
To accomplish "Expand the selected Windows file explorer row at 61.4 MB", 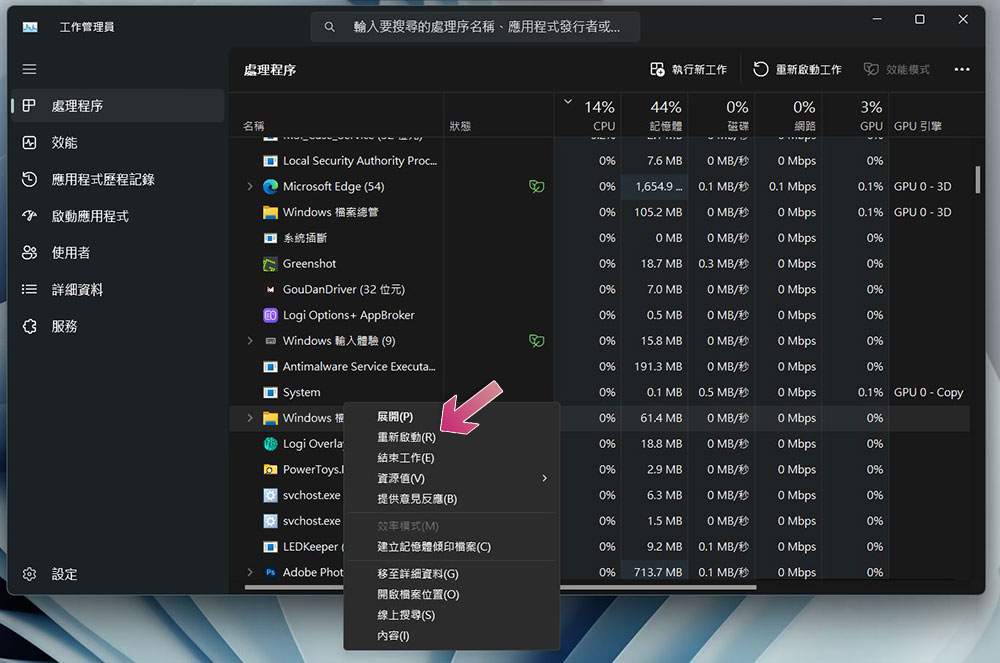I will tap(250, 418).
